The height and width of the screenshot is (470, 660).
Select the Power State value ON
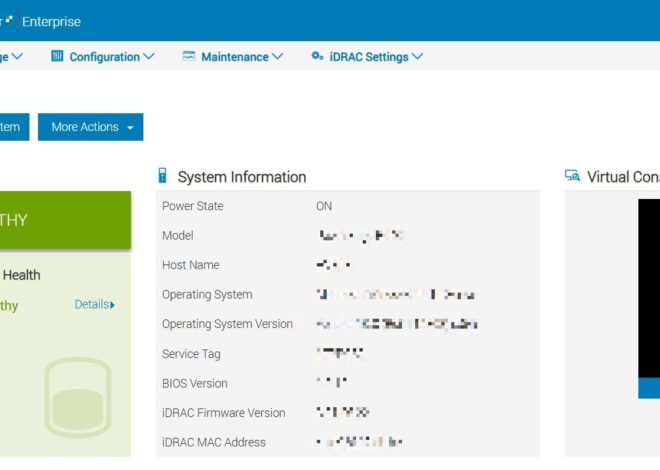pyautogui.click(x=324, y=206)
